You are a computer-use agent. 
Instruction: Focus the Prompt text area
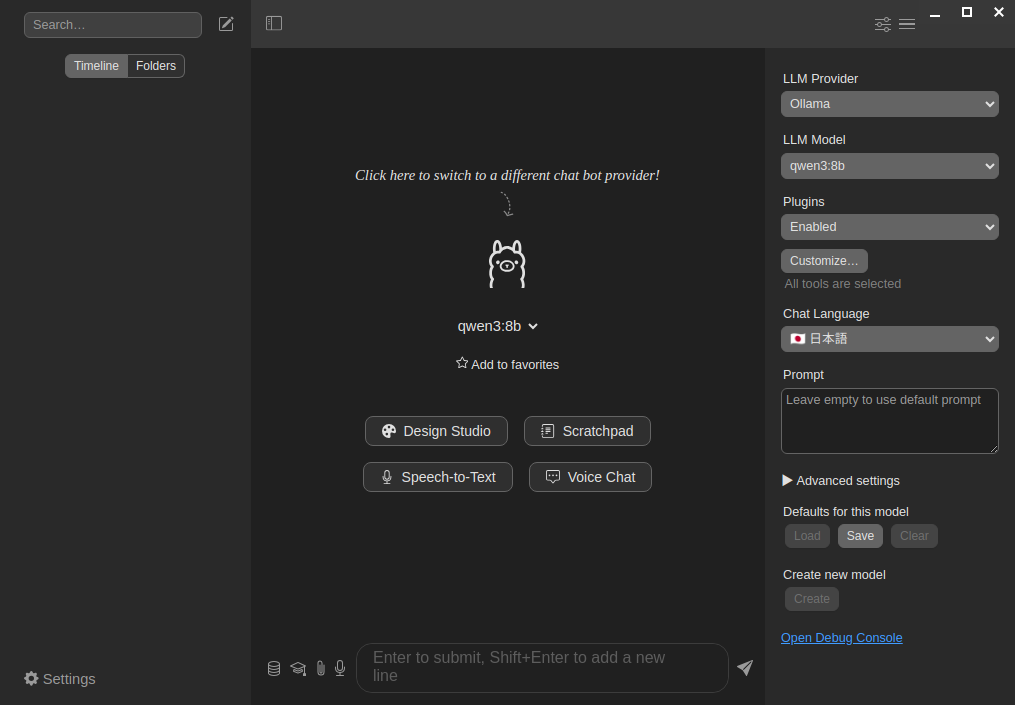(x=889, y=421)
